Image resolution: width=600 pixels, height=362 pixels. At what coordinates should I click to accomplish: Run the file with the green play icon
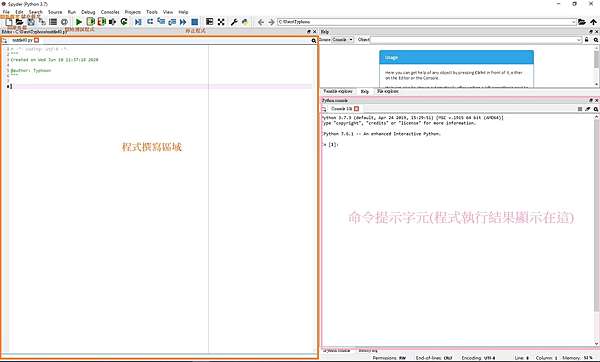[x=79, y=22]
